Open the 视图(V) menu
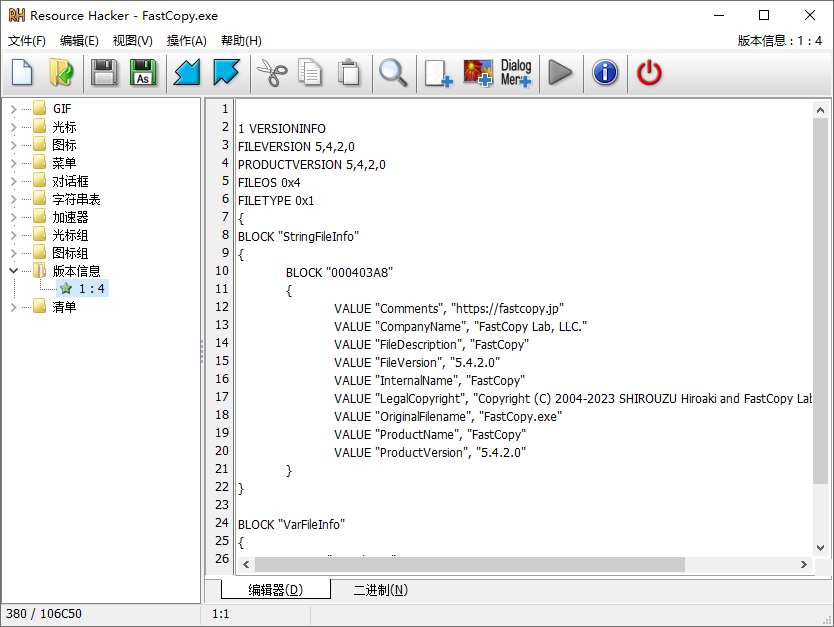 (x=132, y=41)
